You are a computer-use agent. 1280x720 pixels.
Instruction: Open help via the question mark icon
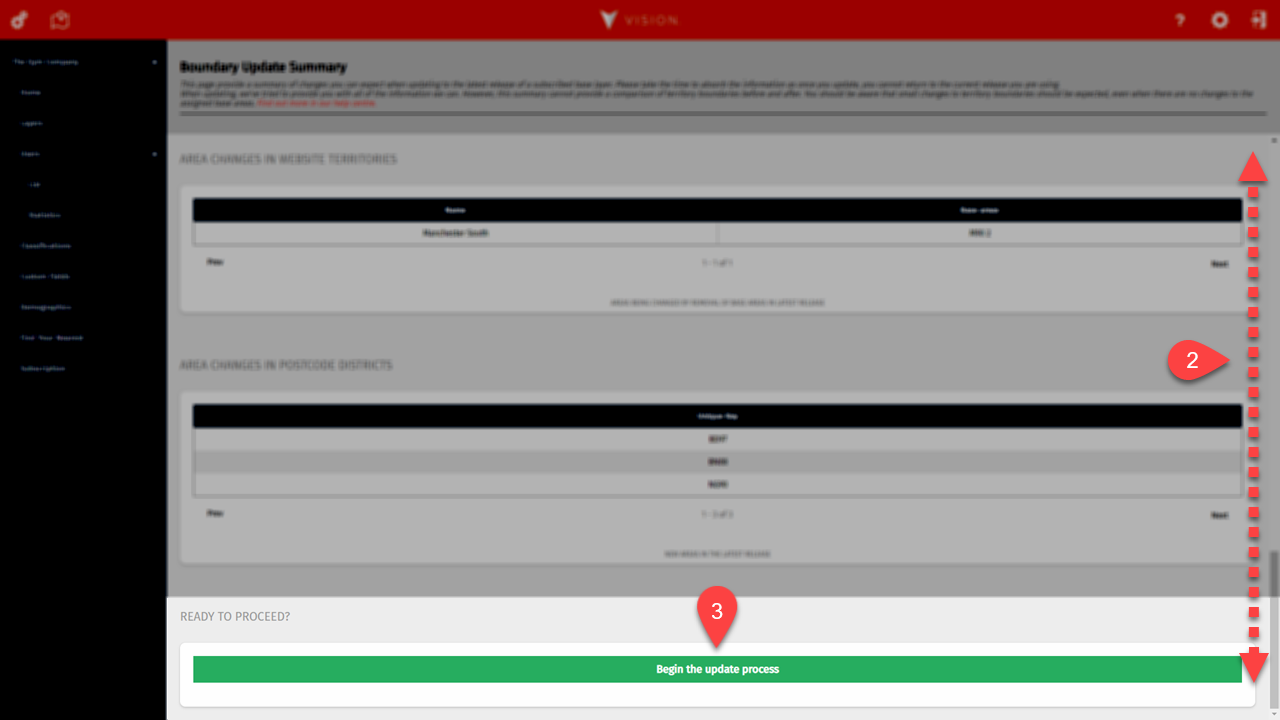pos(1180,20)
